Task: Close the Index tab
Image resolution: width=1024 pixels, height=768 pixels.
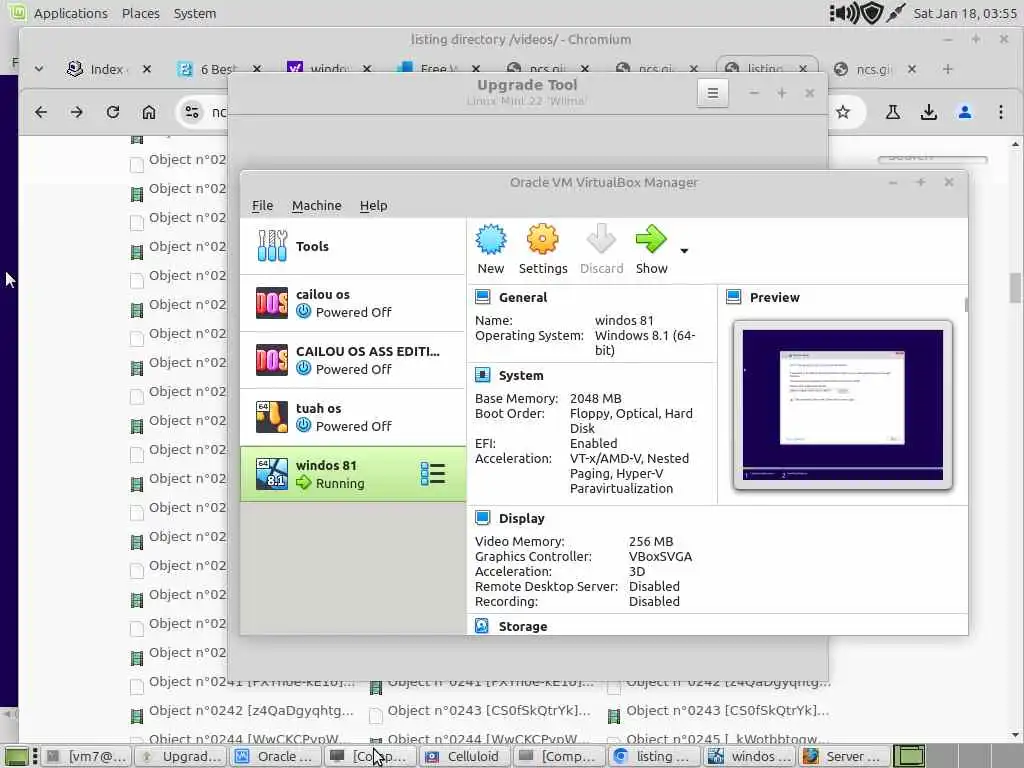Action: click(x=147, y=69)
